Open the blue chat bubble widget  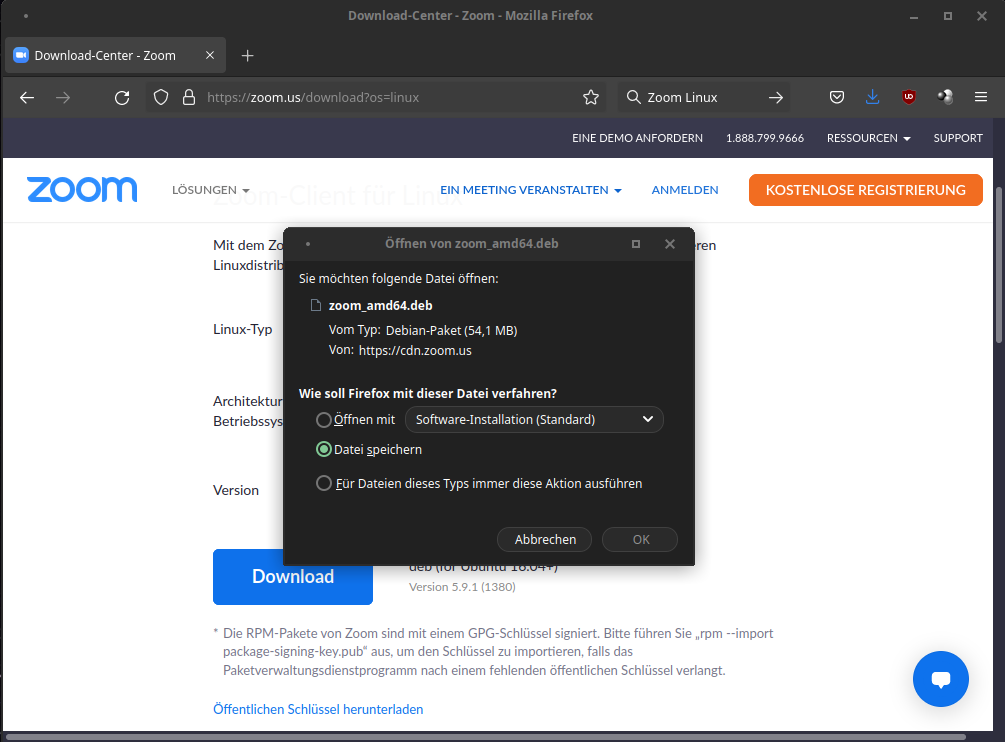[940, 679]
